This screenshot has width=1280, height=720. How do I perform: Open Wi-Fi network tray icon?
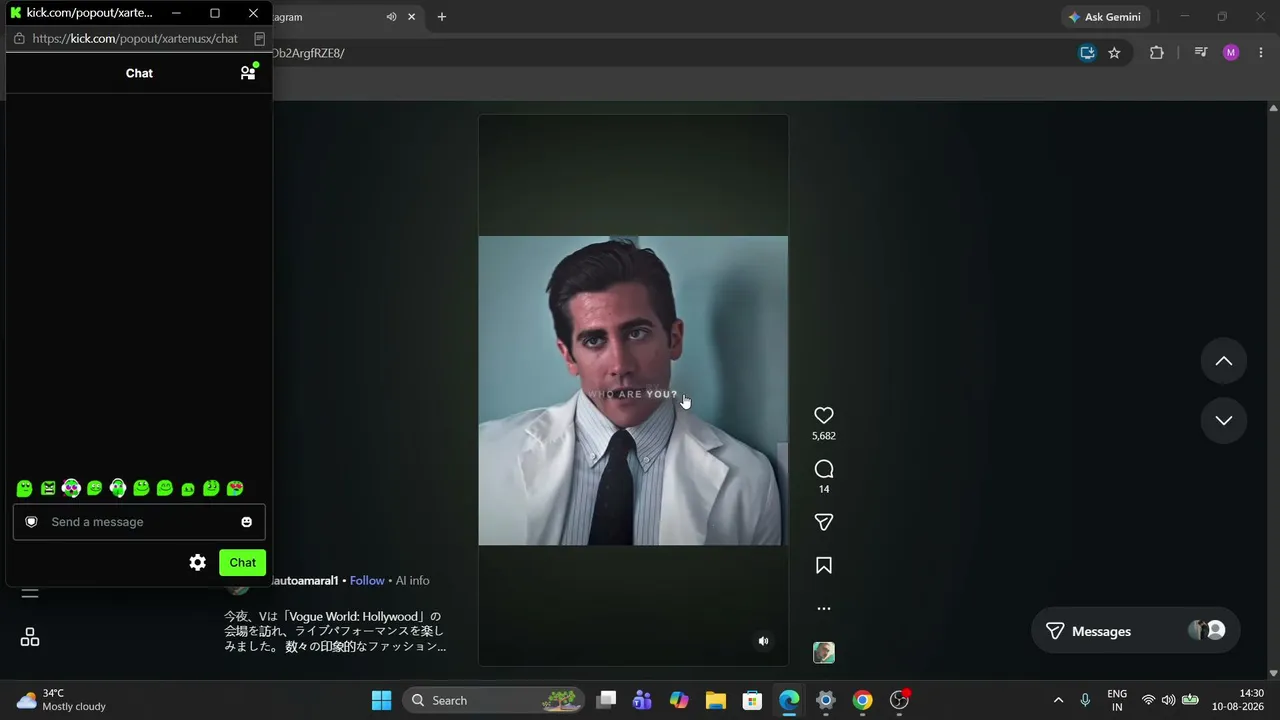pyautogui.click(x=1148, y=700)
